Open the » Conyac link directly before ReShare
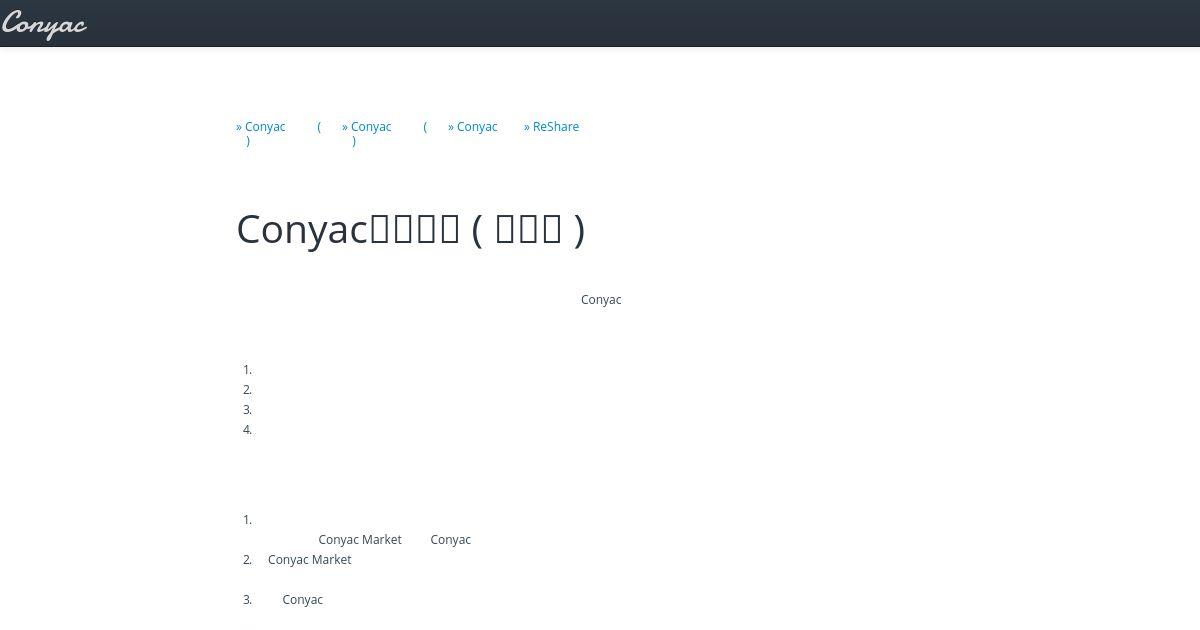The width and height of the screenshot is (1200, 630). tap(473, 127)
